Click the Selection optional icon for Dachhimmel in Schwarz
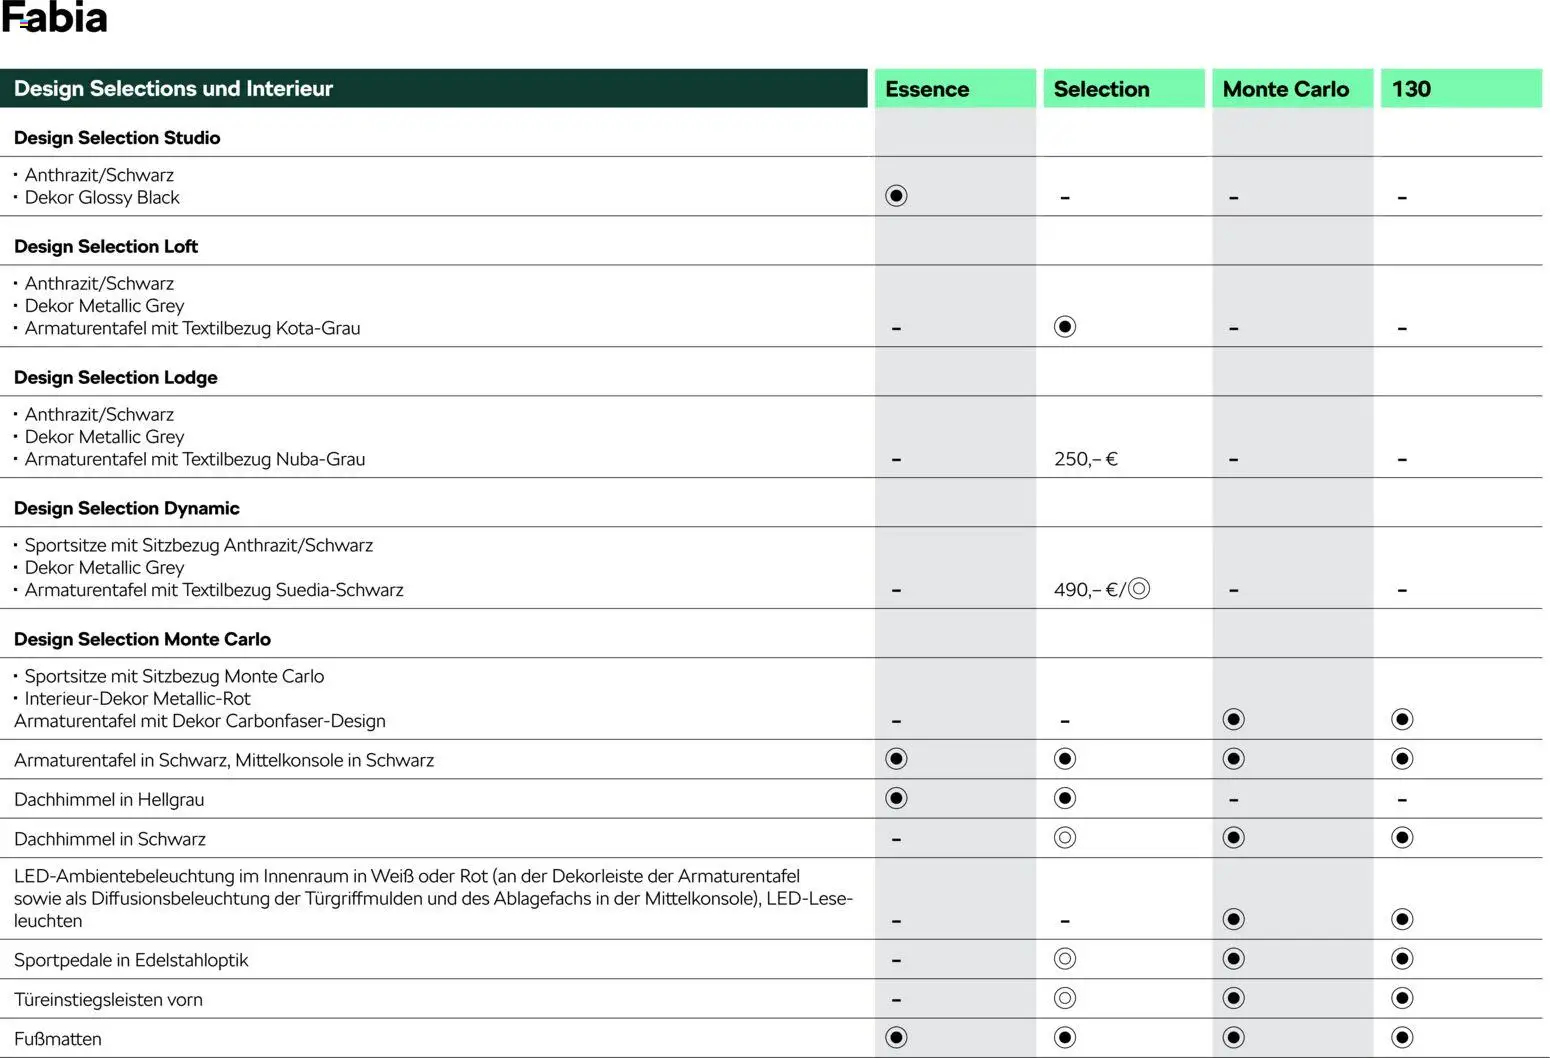The height and width of the screenshot is (1058, 1550). pyautogui.click(x=1065, y=837)
